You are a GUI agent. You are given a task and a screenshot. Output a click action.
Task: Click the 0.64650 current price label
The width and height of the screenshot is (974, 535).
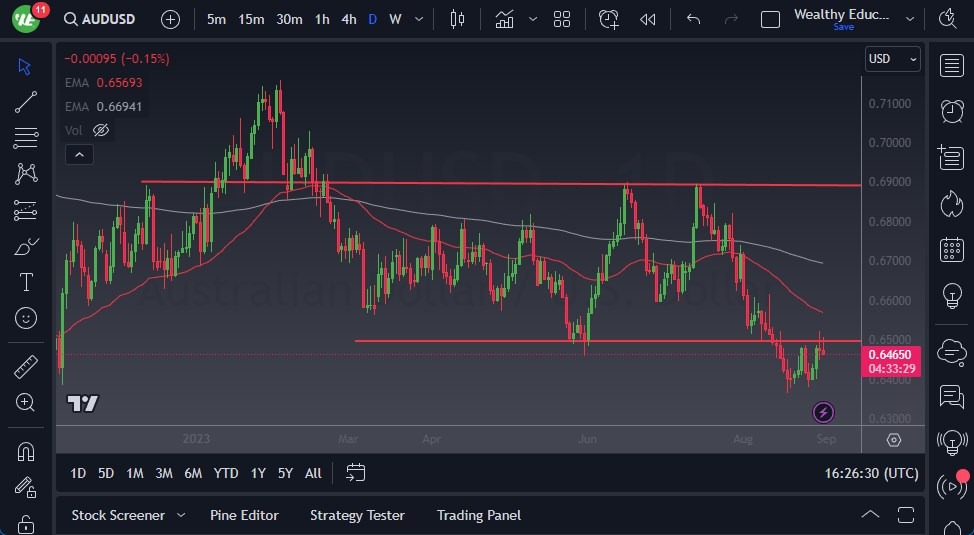889,354
